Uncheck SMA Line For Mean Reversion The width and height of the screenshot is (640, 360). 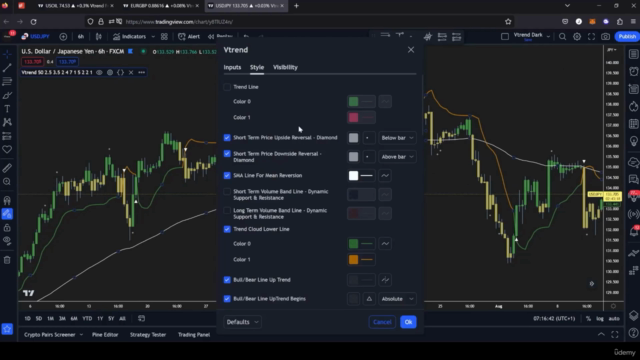pos(227,176)
